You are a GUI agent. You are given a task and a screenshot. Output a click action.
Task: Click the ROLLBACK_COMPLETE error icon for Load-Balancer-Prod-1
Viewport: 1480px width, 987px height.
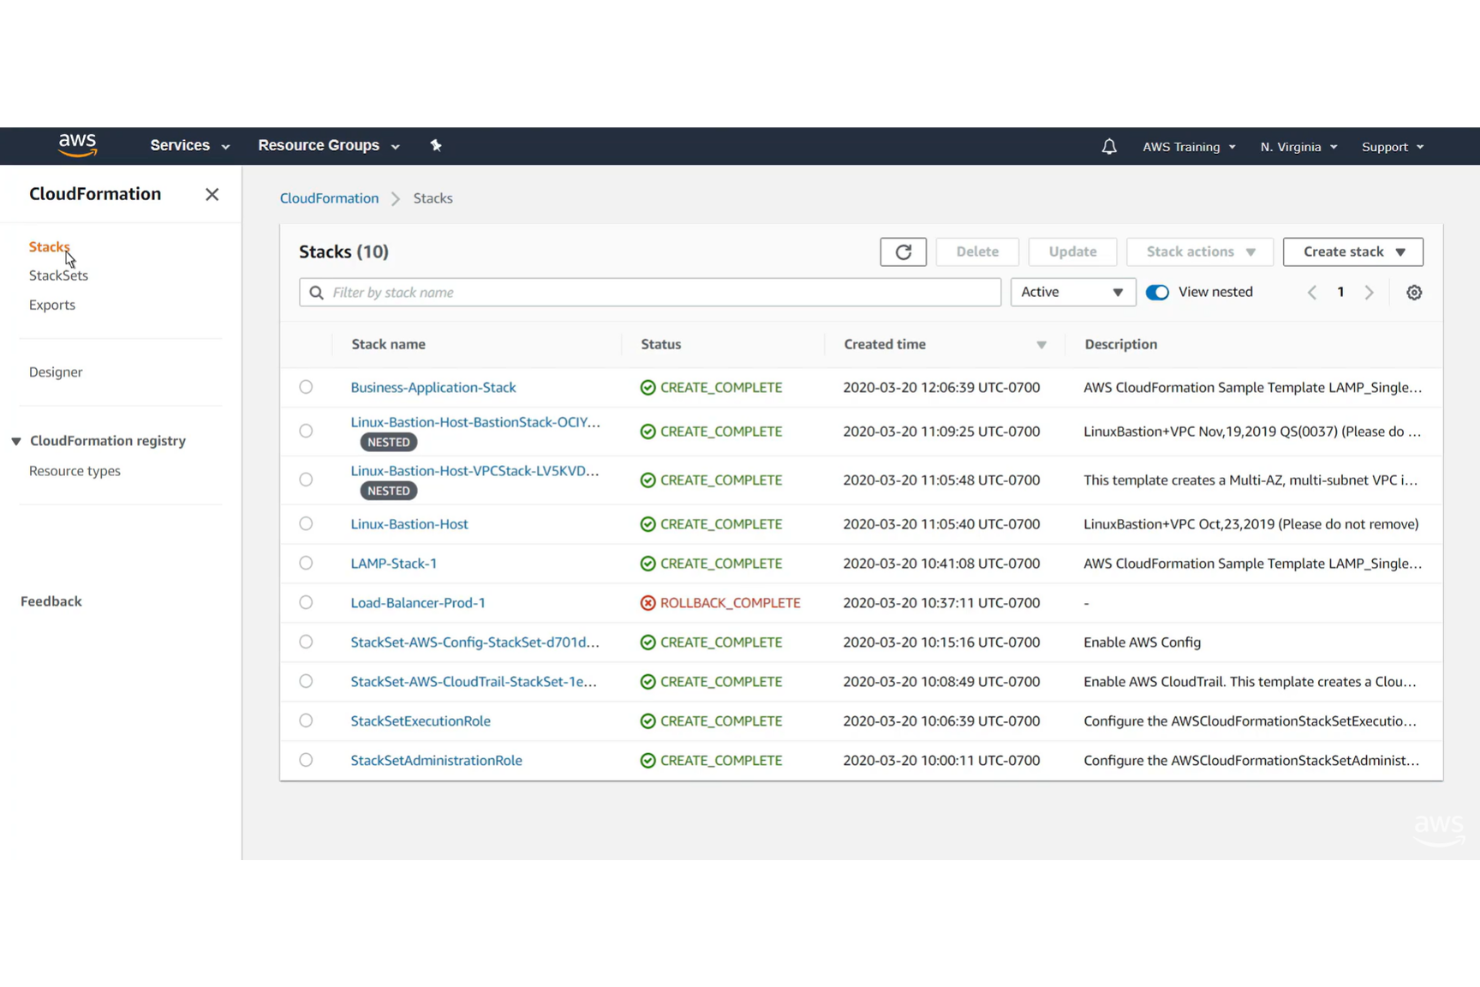tap(648, 602)
